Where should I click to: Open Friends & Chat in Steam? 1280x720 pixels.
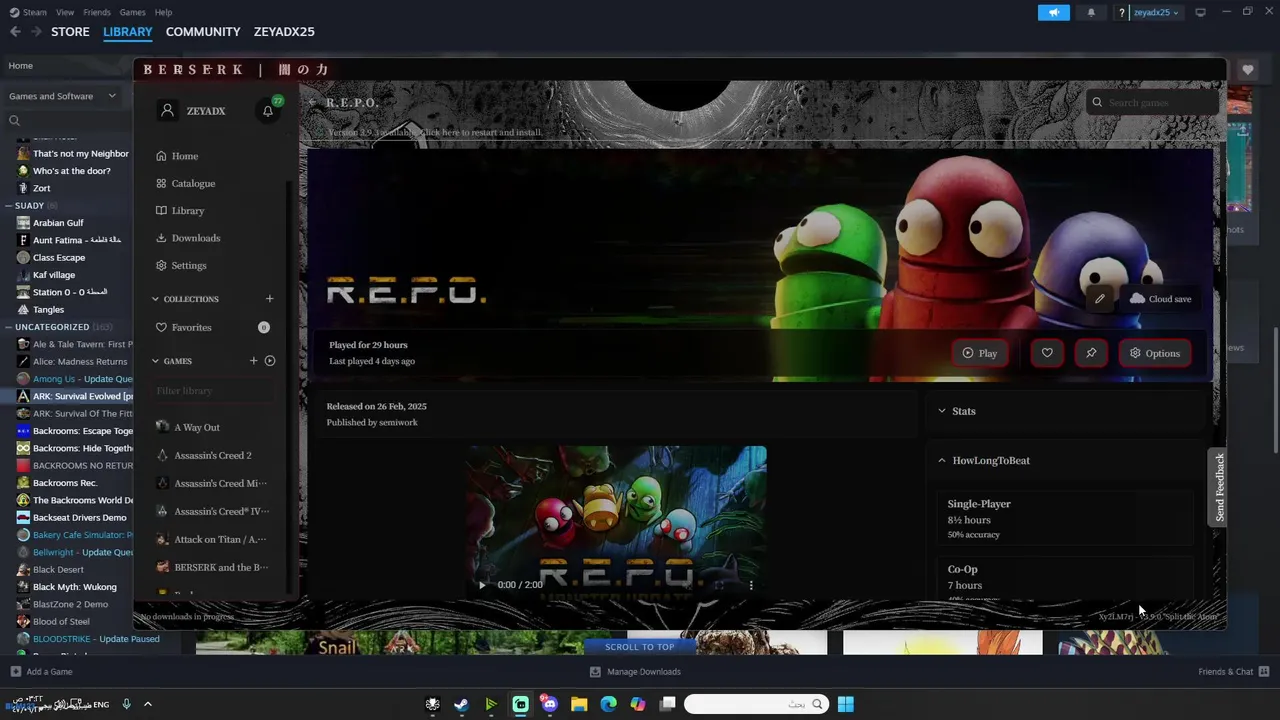coord(1233,672)
